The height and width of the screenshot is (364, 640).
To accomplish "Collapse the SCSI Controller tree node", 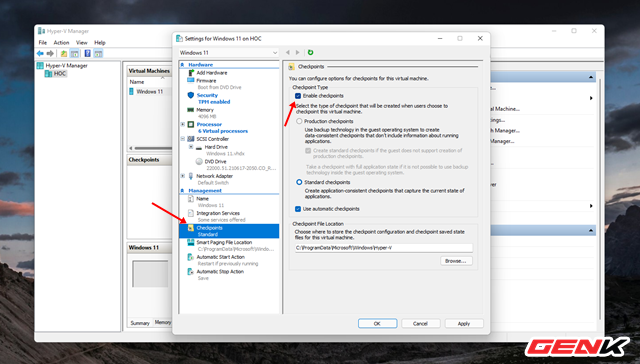I will (182, 139).
